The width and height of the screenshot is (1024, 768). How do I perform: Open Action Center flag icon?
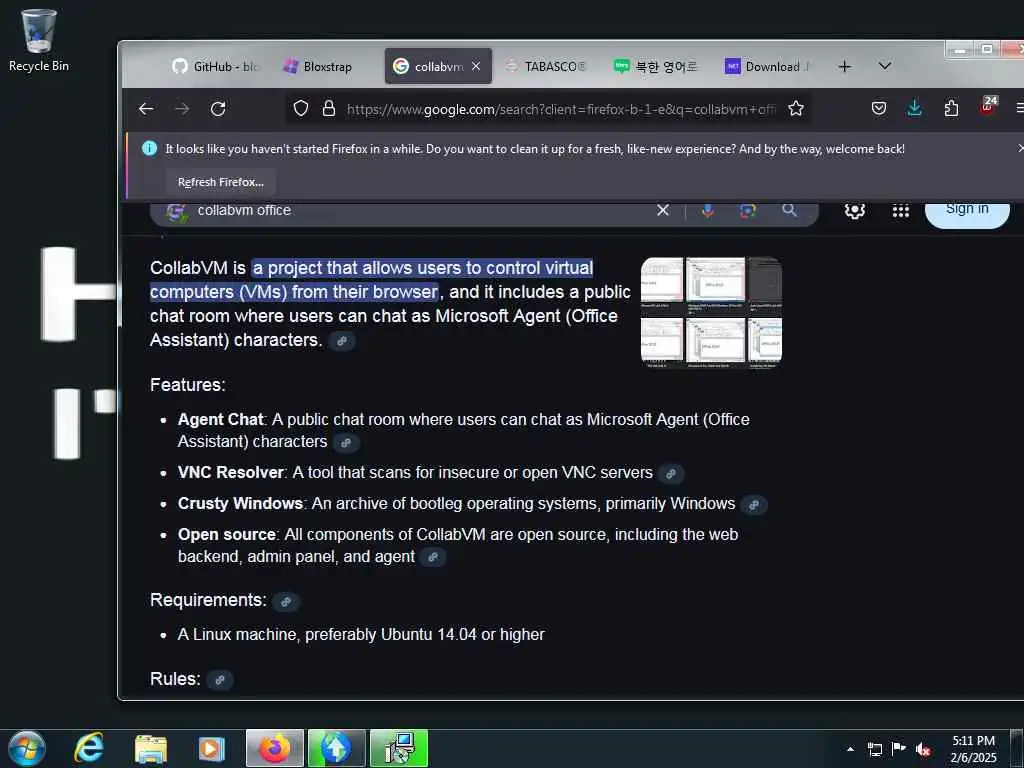click(899, 749)
